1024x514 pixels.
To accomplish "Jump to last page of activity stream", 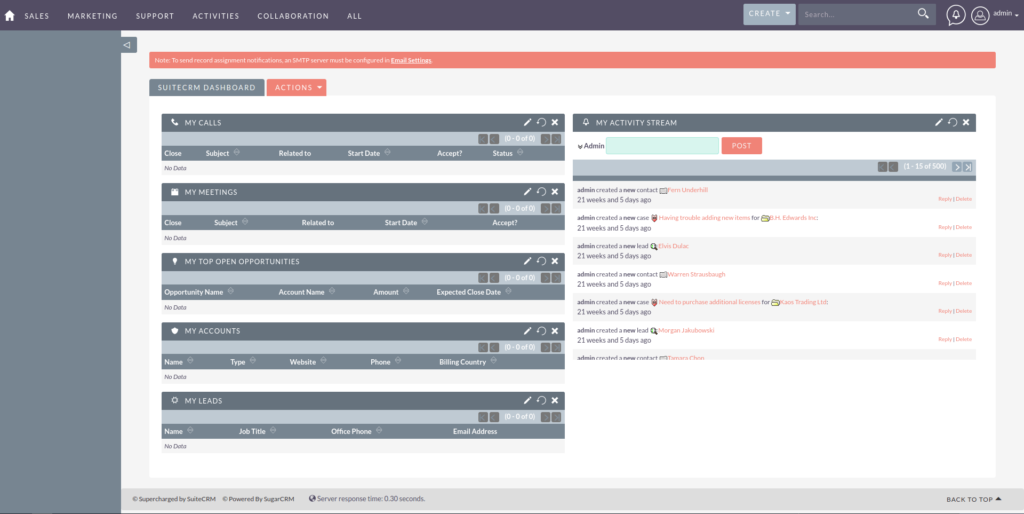I will coord(968,167).
